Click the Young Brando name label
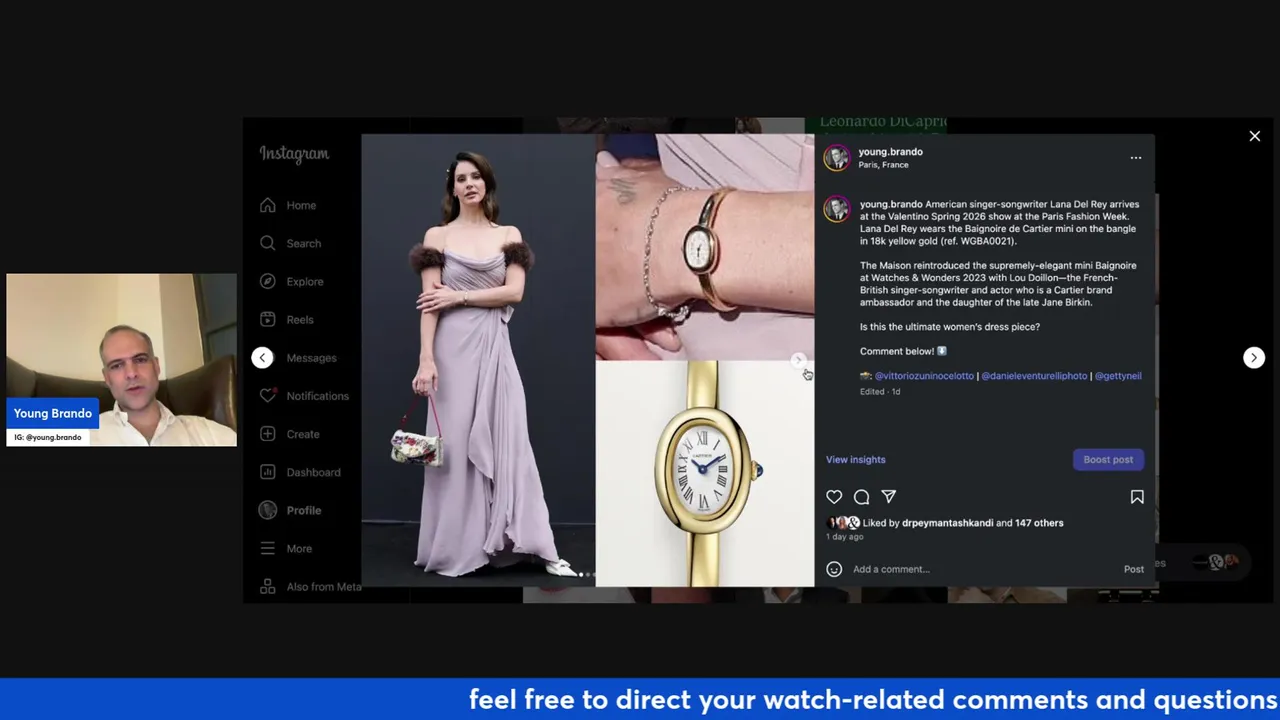Image resolution: width=1280 pixels, height=720 pixels. click(53, 413)
